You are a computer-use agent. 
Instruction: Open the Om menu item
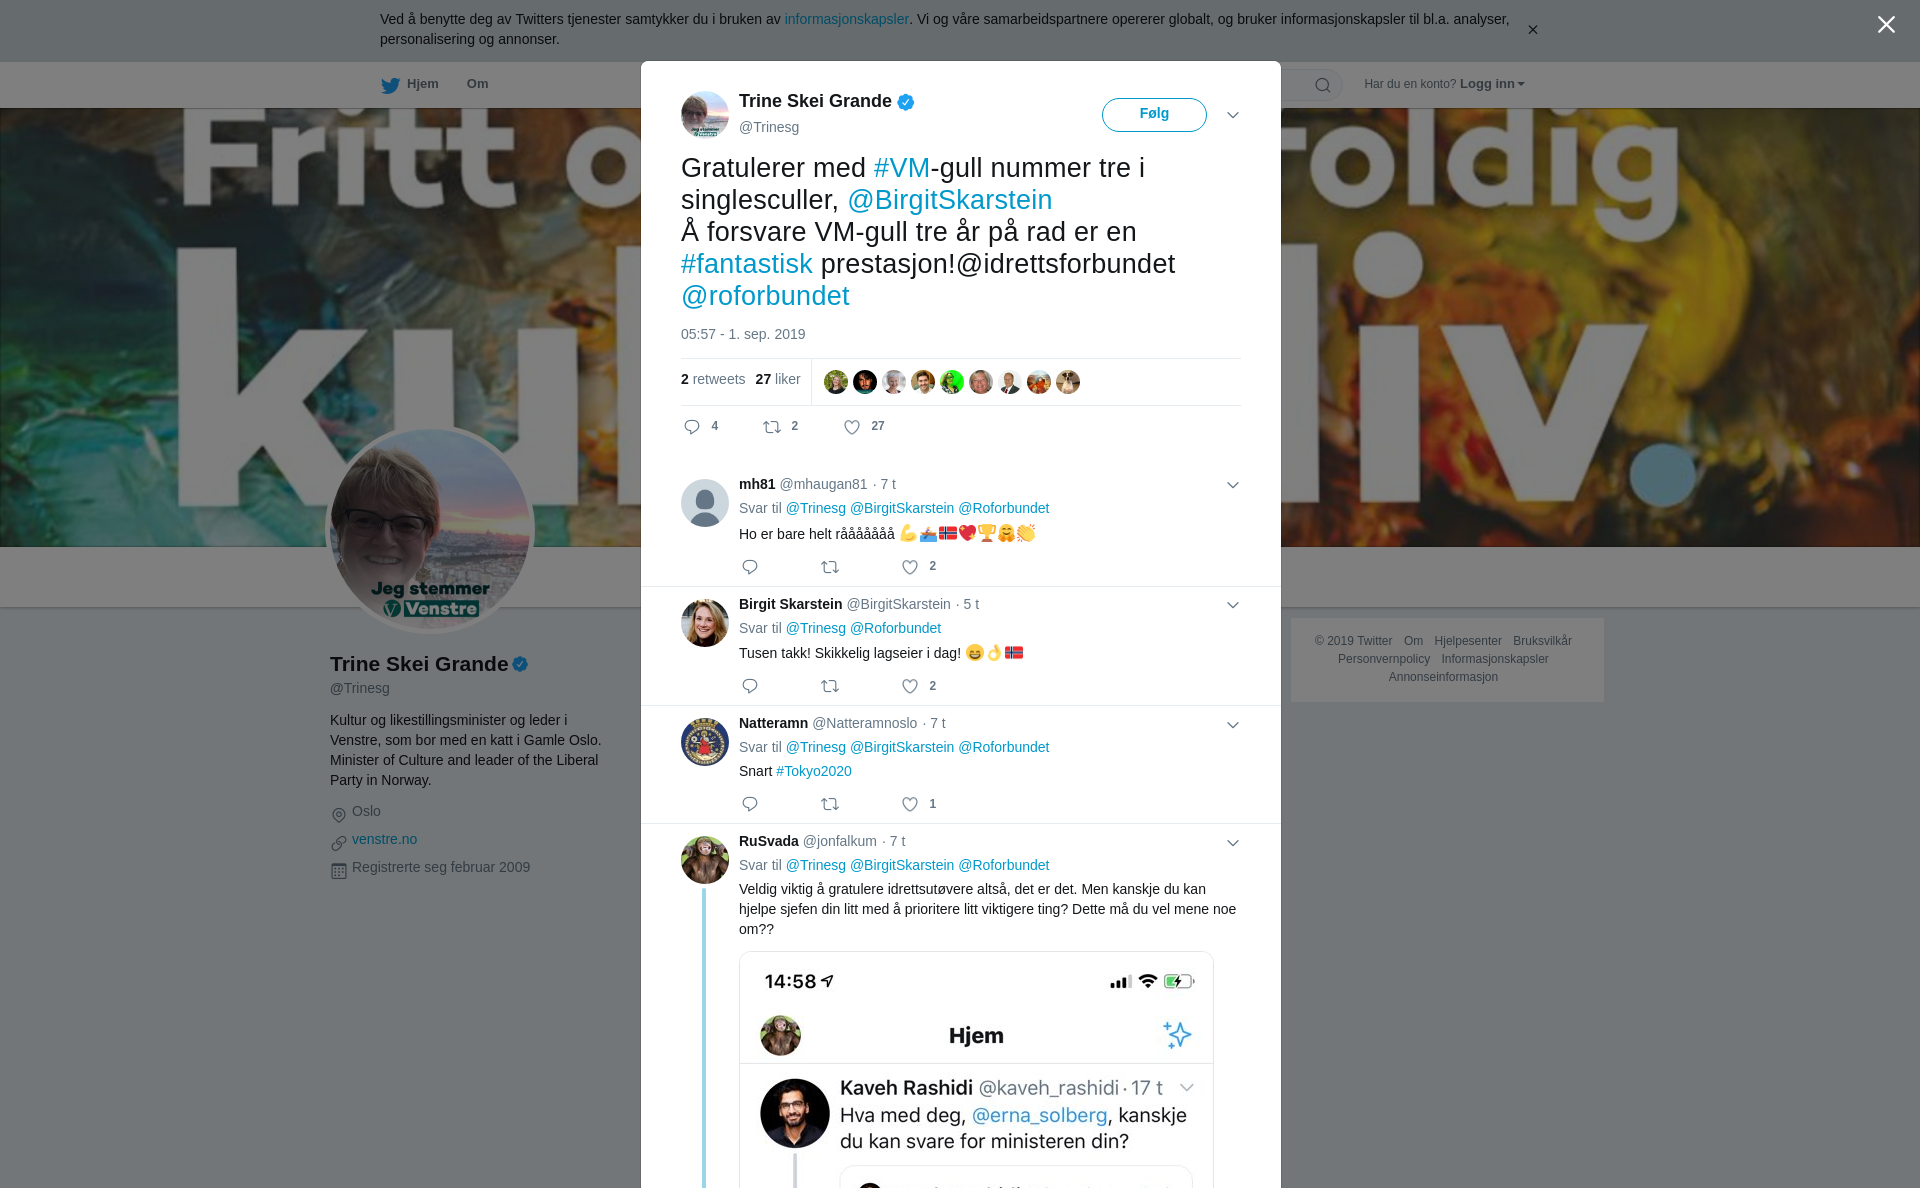477,84
